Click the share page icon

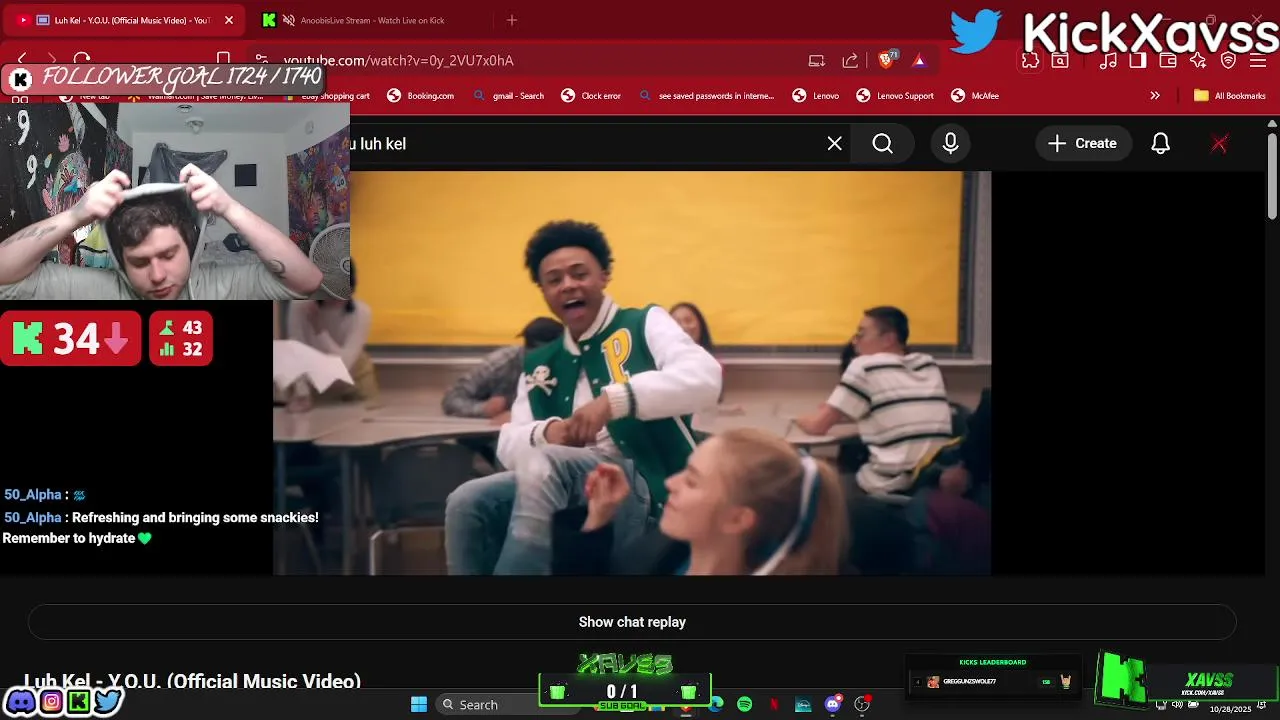click(850, 61)
